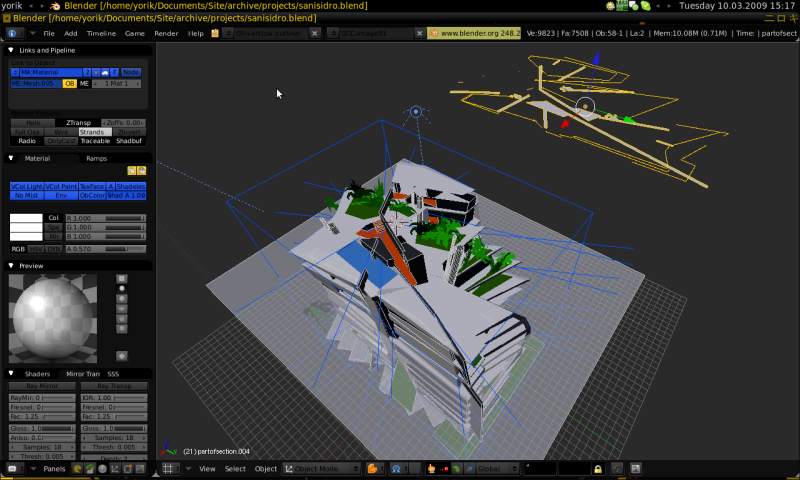Click the copy material settings icon

[130, 171]
